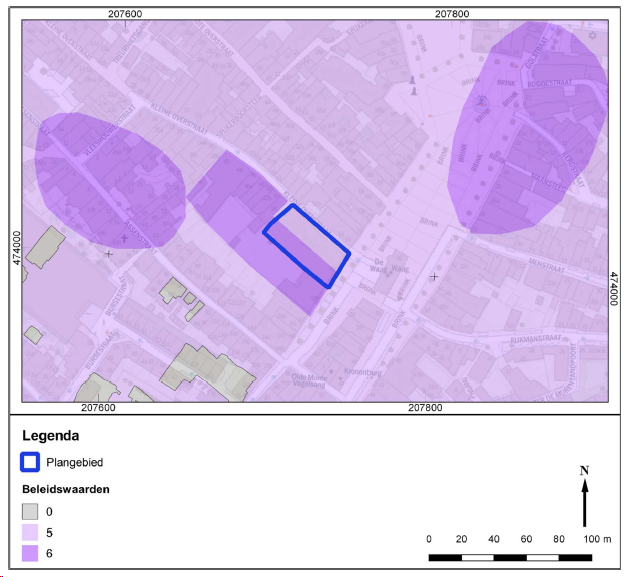This screenshot has height=577, width=624.
Task: Click the dark purple swatch for value 6
Action: click(x=31, y=553)
